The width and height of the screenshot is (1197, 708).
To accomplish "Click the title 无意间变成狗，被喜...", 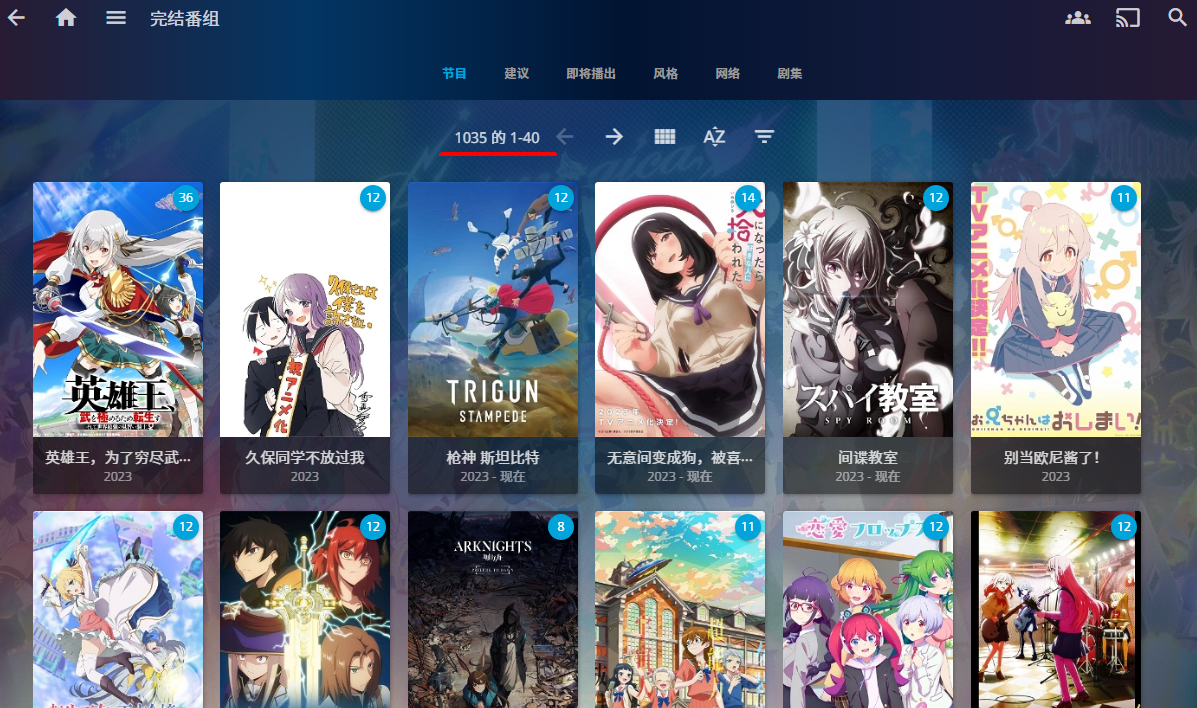I will 679,457.
